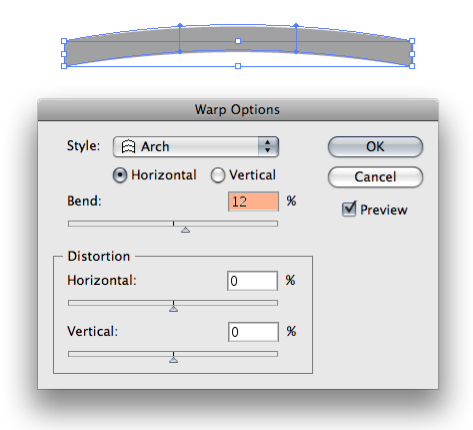The image size is (473, 430).
Task: Click the Arch style combo box
Action: tap(196, 146)
